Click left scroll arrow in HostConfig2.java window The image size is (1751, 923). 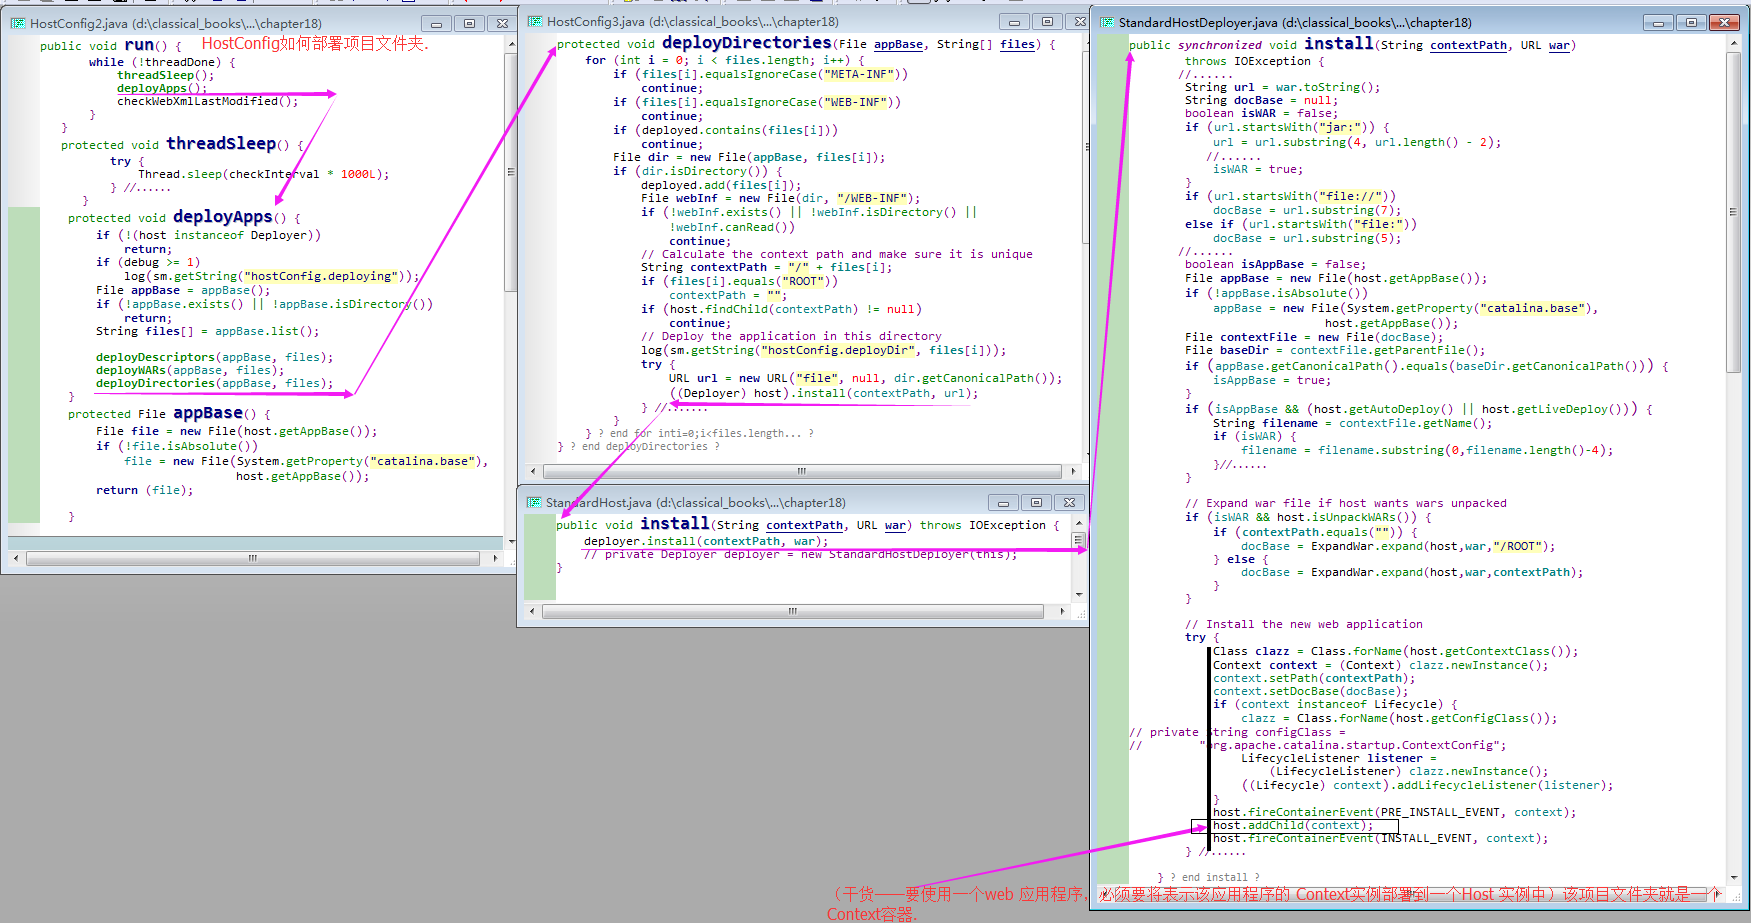pos(16,558)
